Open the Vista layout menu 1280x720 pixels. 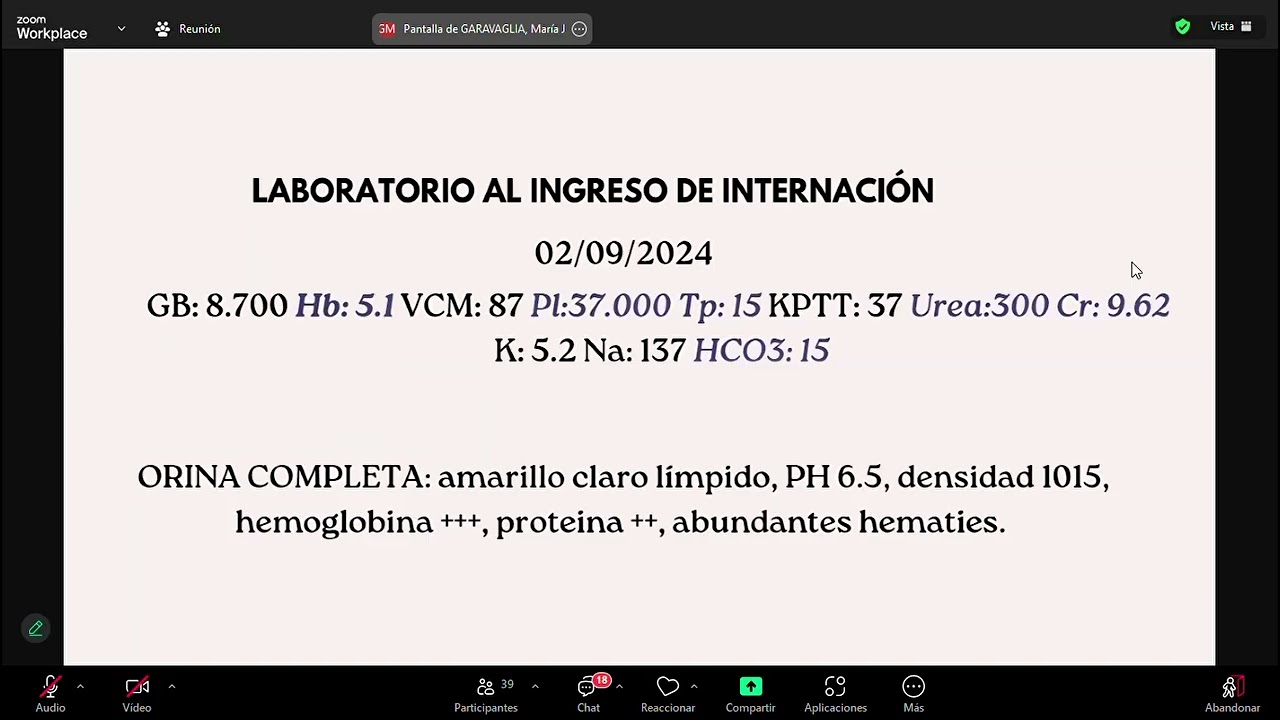pos(1231,27)
